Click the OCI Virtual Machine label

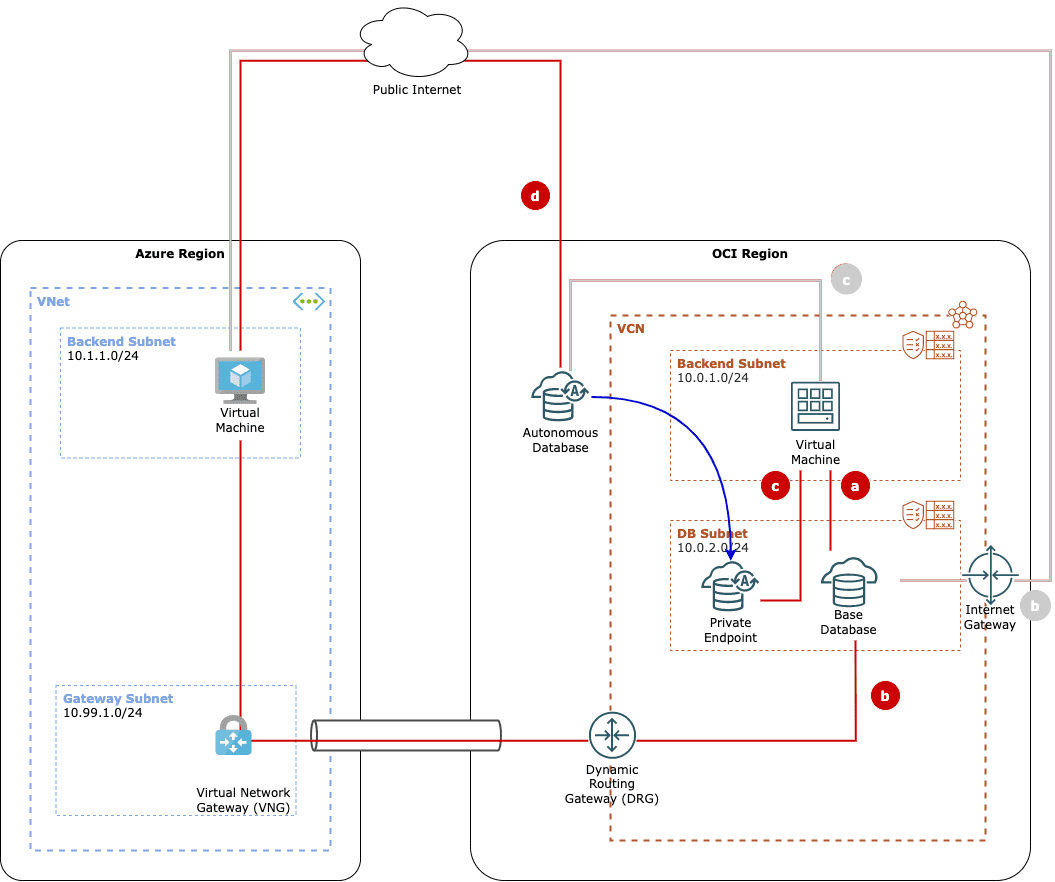(815, 452)
